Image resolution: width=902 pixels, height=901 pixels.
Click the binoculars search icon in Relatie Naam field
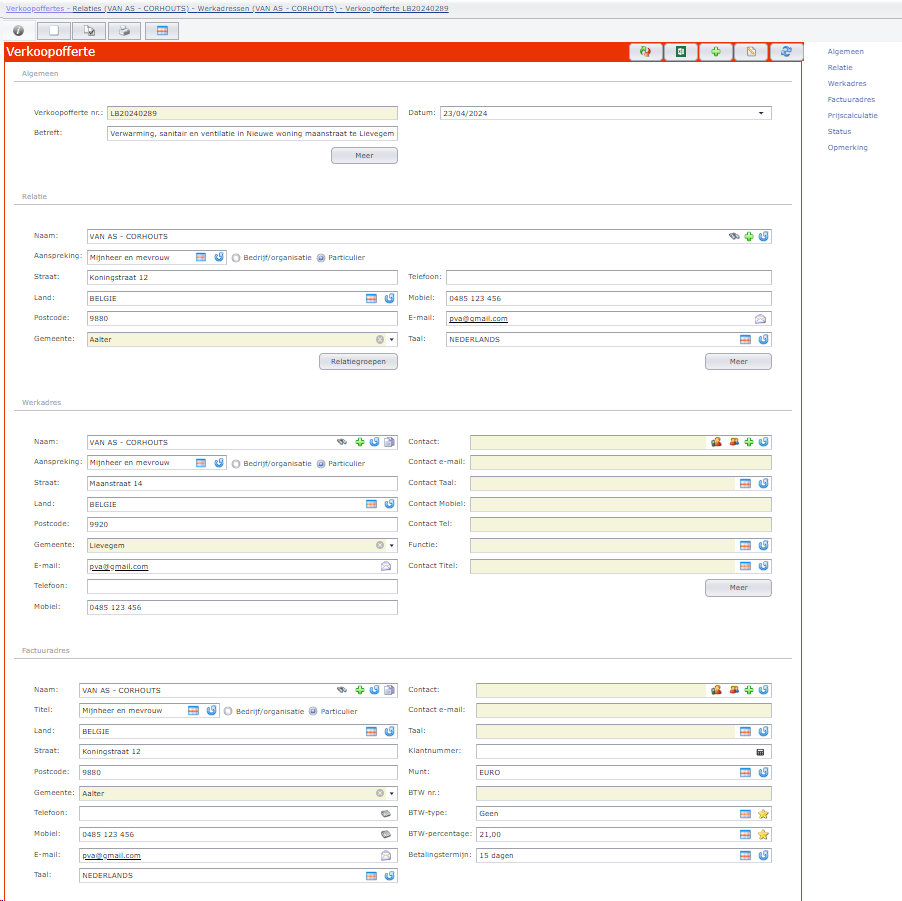(734, 236)
